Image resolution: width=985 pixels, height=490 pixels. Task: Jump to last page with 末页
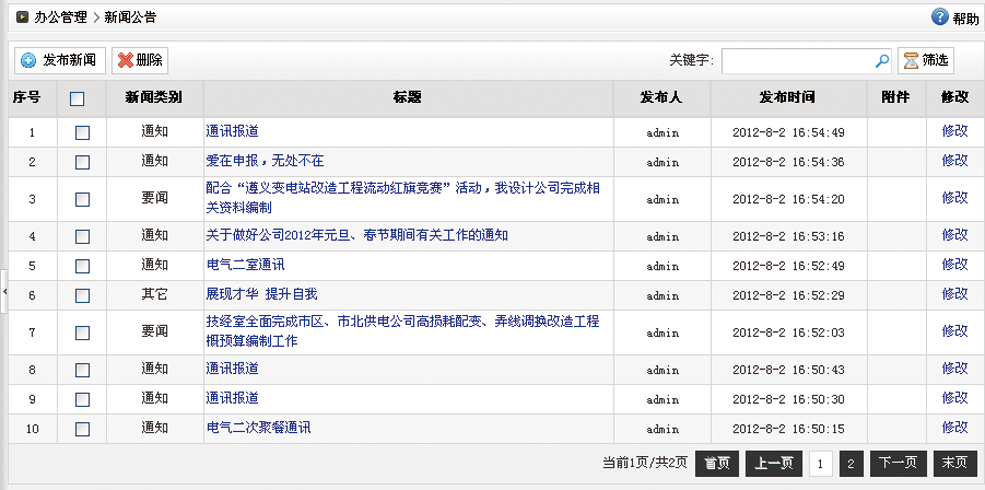[x=953, y=463]
